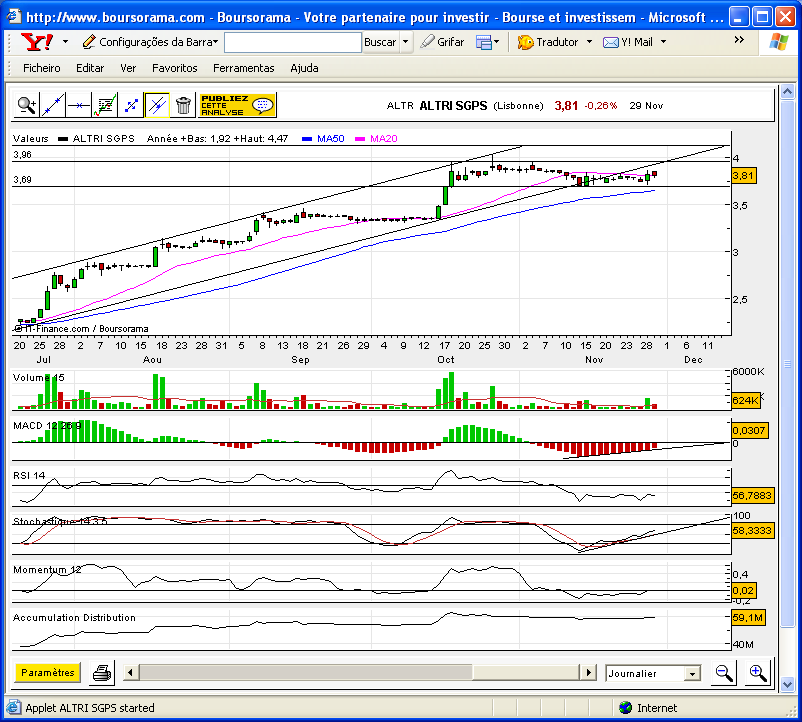Click the -0,26% change value
The width and height of the screenshot is (802, 722).
pos(601,106)
